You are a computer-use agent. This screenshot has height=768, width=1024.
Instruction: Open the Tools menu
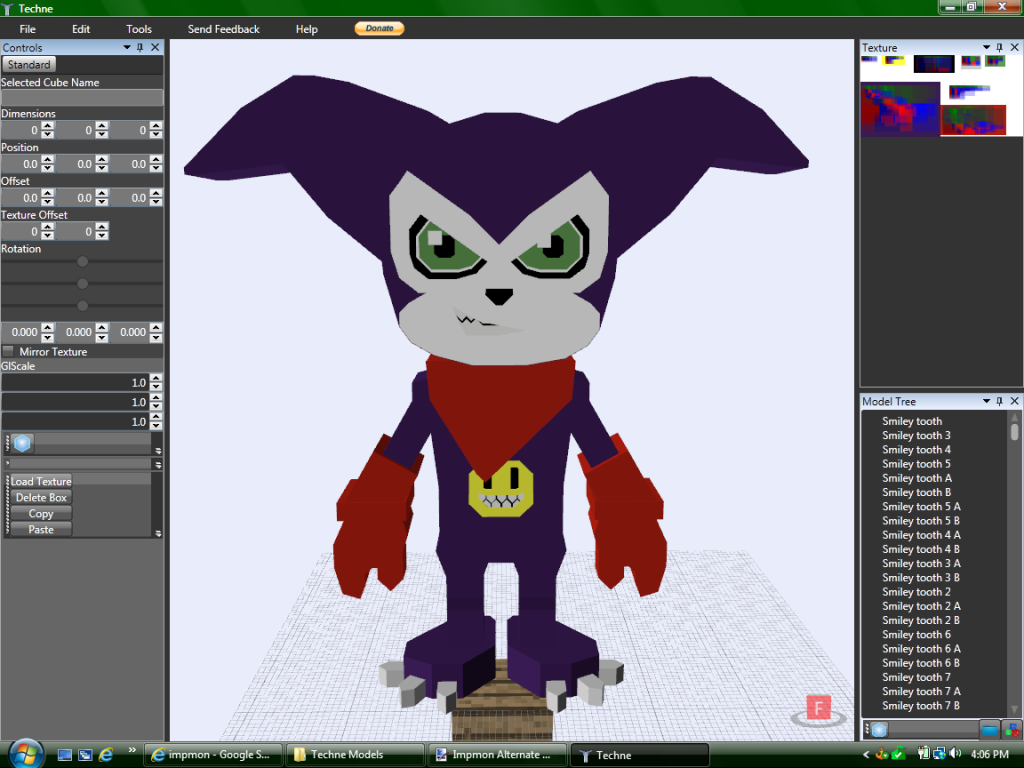[138, 29]
